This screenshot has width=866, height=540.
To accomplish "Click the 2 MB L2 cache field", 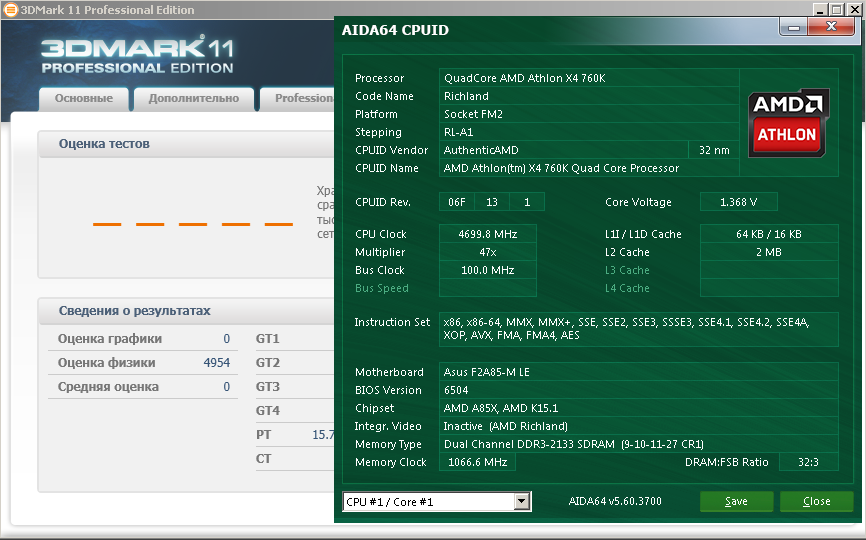I will [769, 252].
